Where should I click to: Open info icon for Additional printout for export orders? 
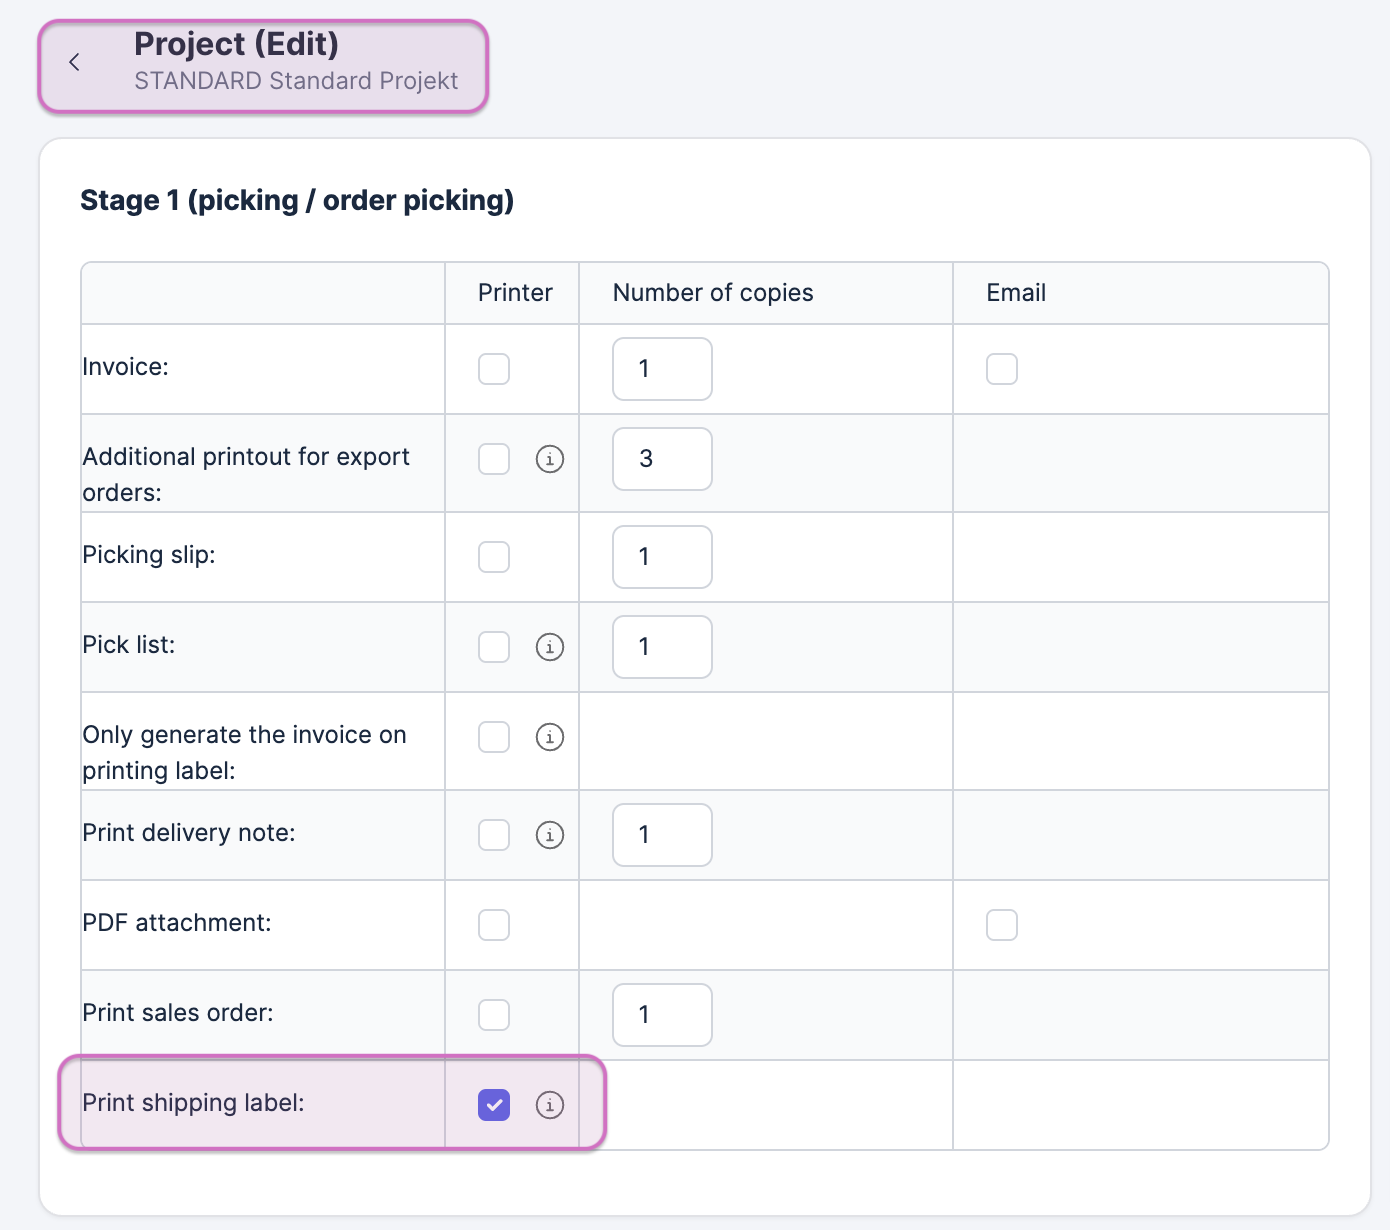click(550, 459)
